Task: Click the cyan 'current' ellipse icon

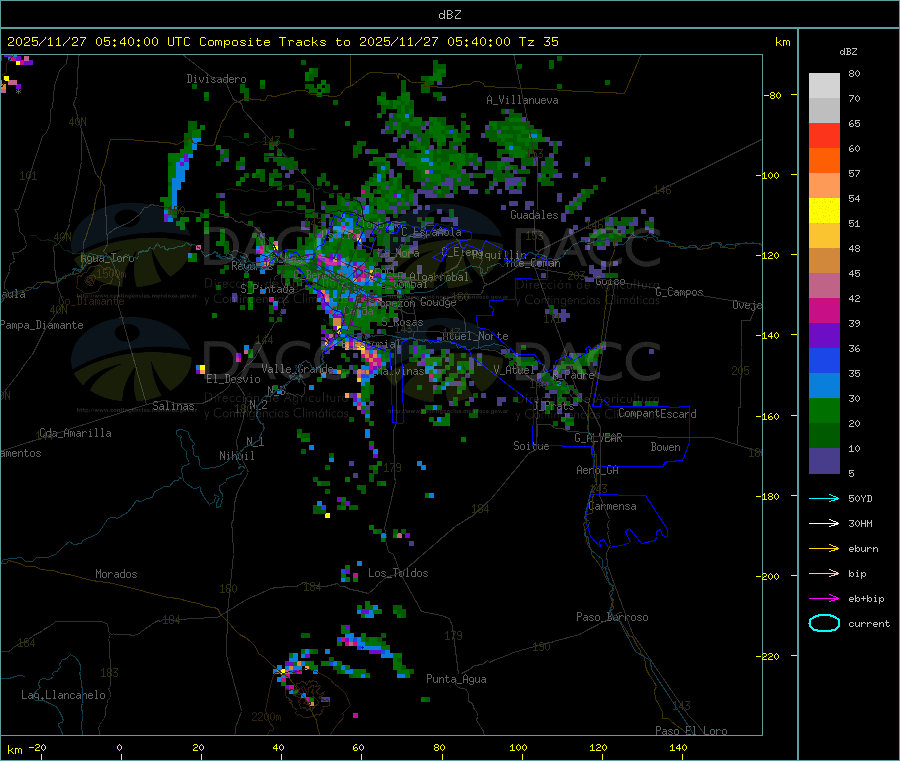Action: (824, 623)
